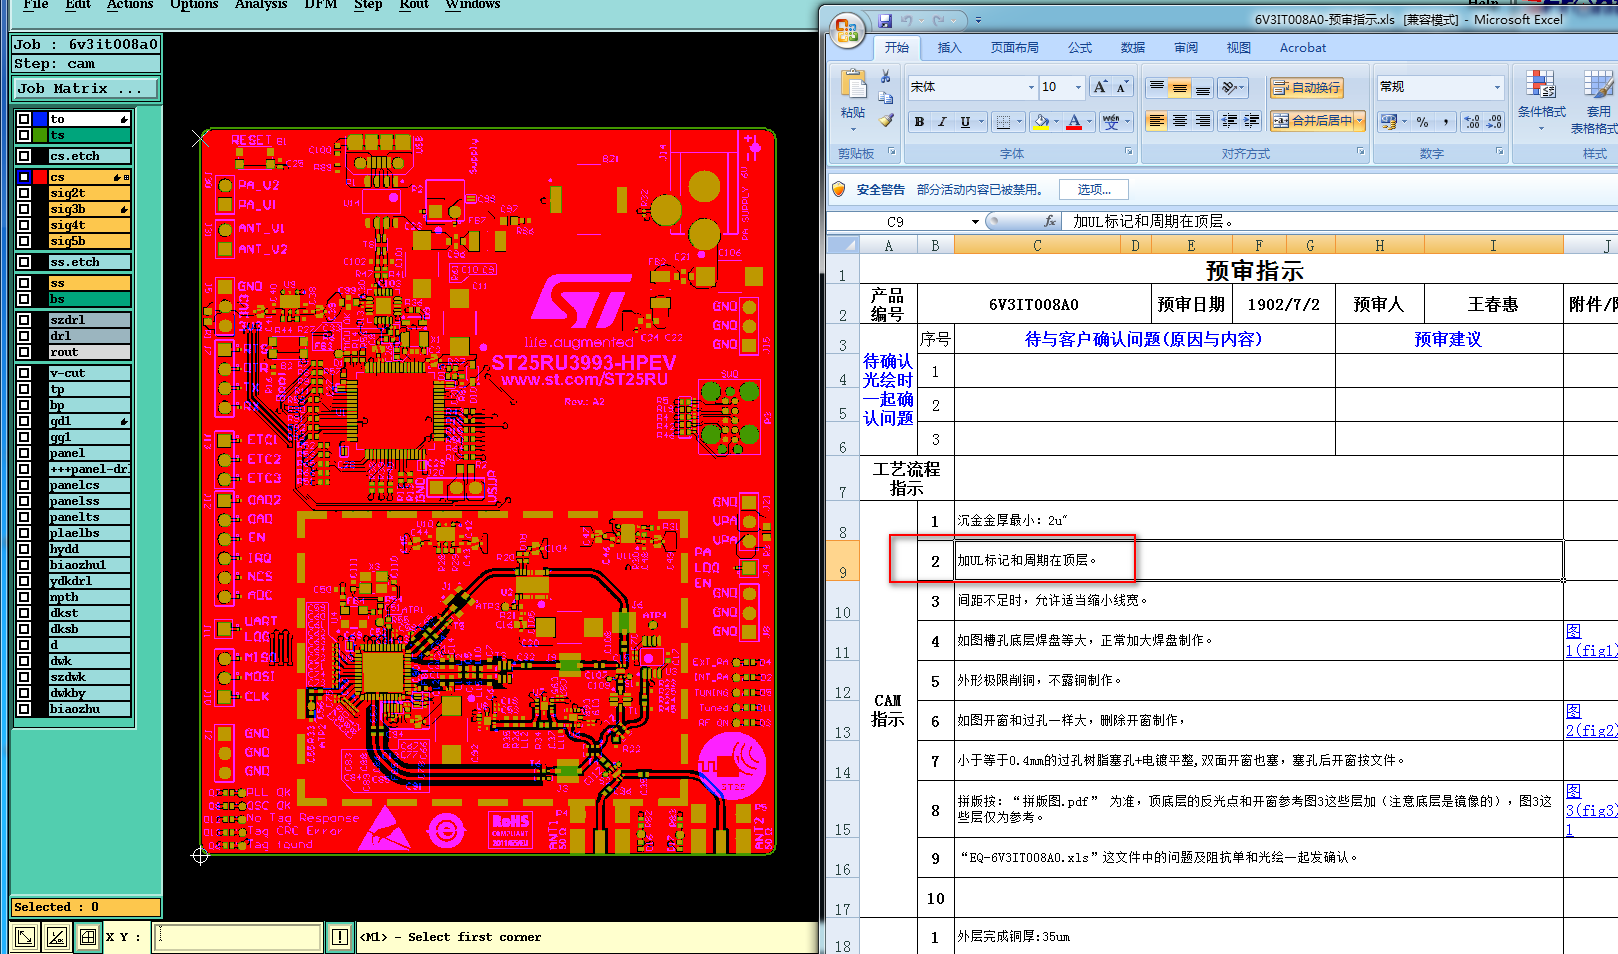The height and width of the screenshot is (954, 1618).
Task: Open the Acrobat ribbon tab
Action: point(1303,48)
